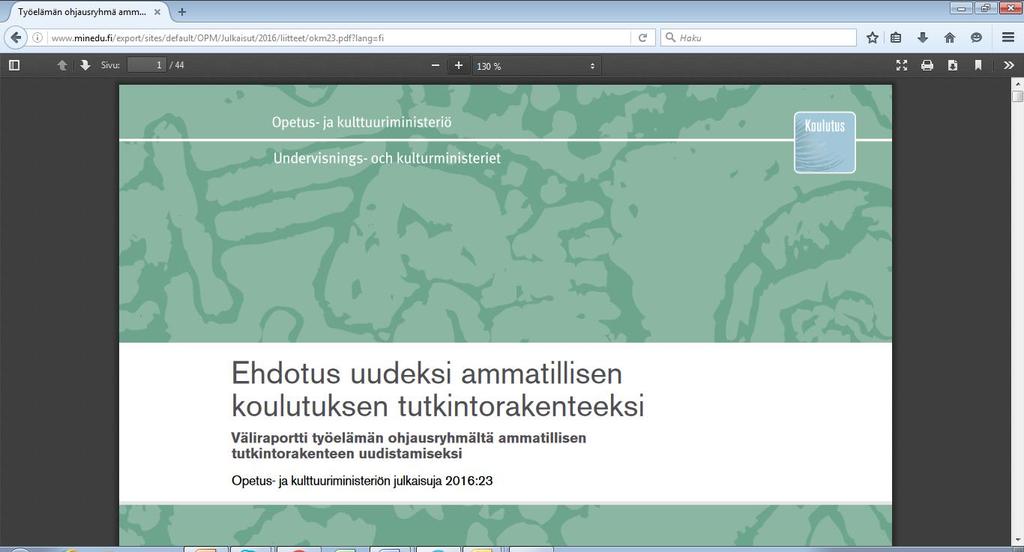Click the Koulutus badge on the cover
The image size is (1024, 552).
click(x=825, y=142)
